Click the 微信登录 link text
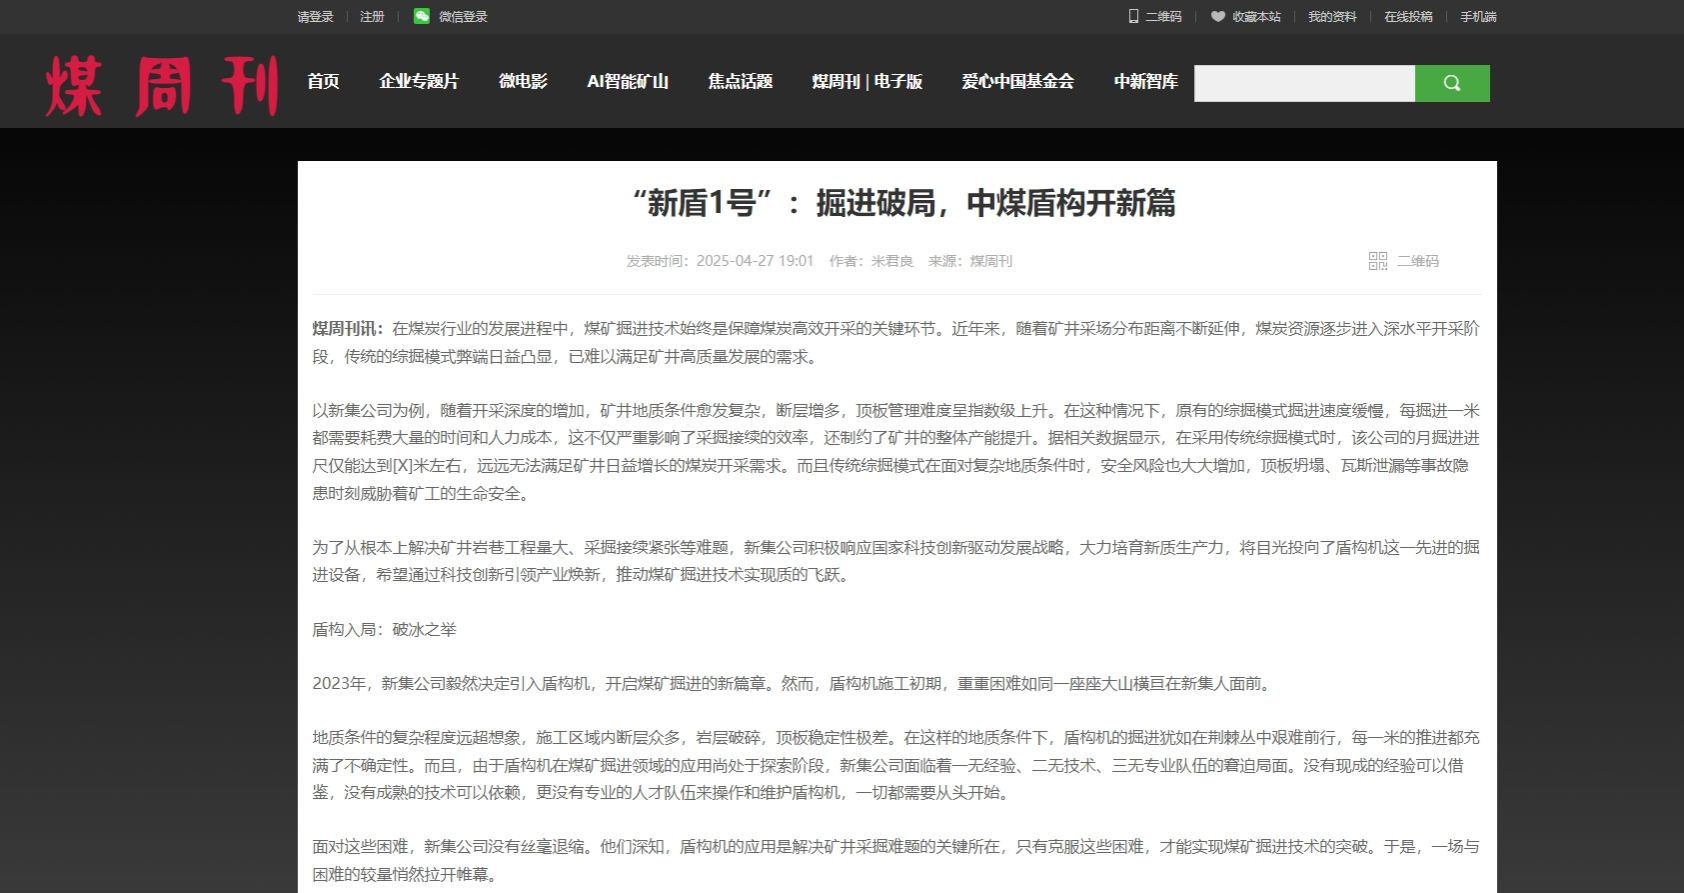1684x893 pixels. click(x=463, y=16)
